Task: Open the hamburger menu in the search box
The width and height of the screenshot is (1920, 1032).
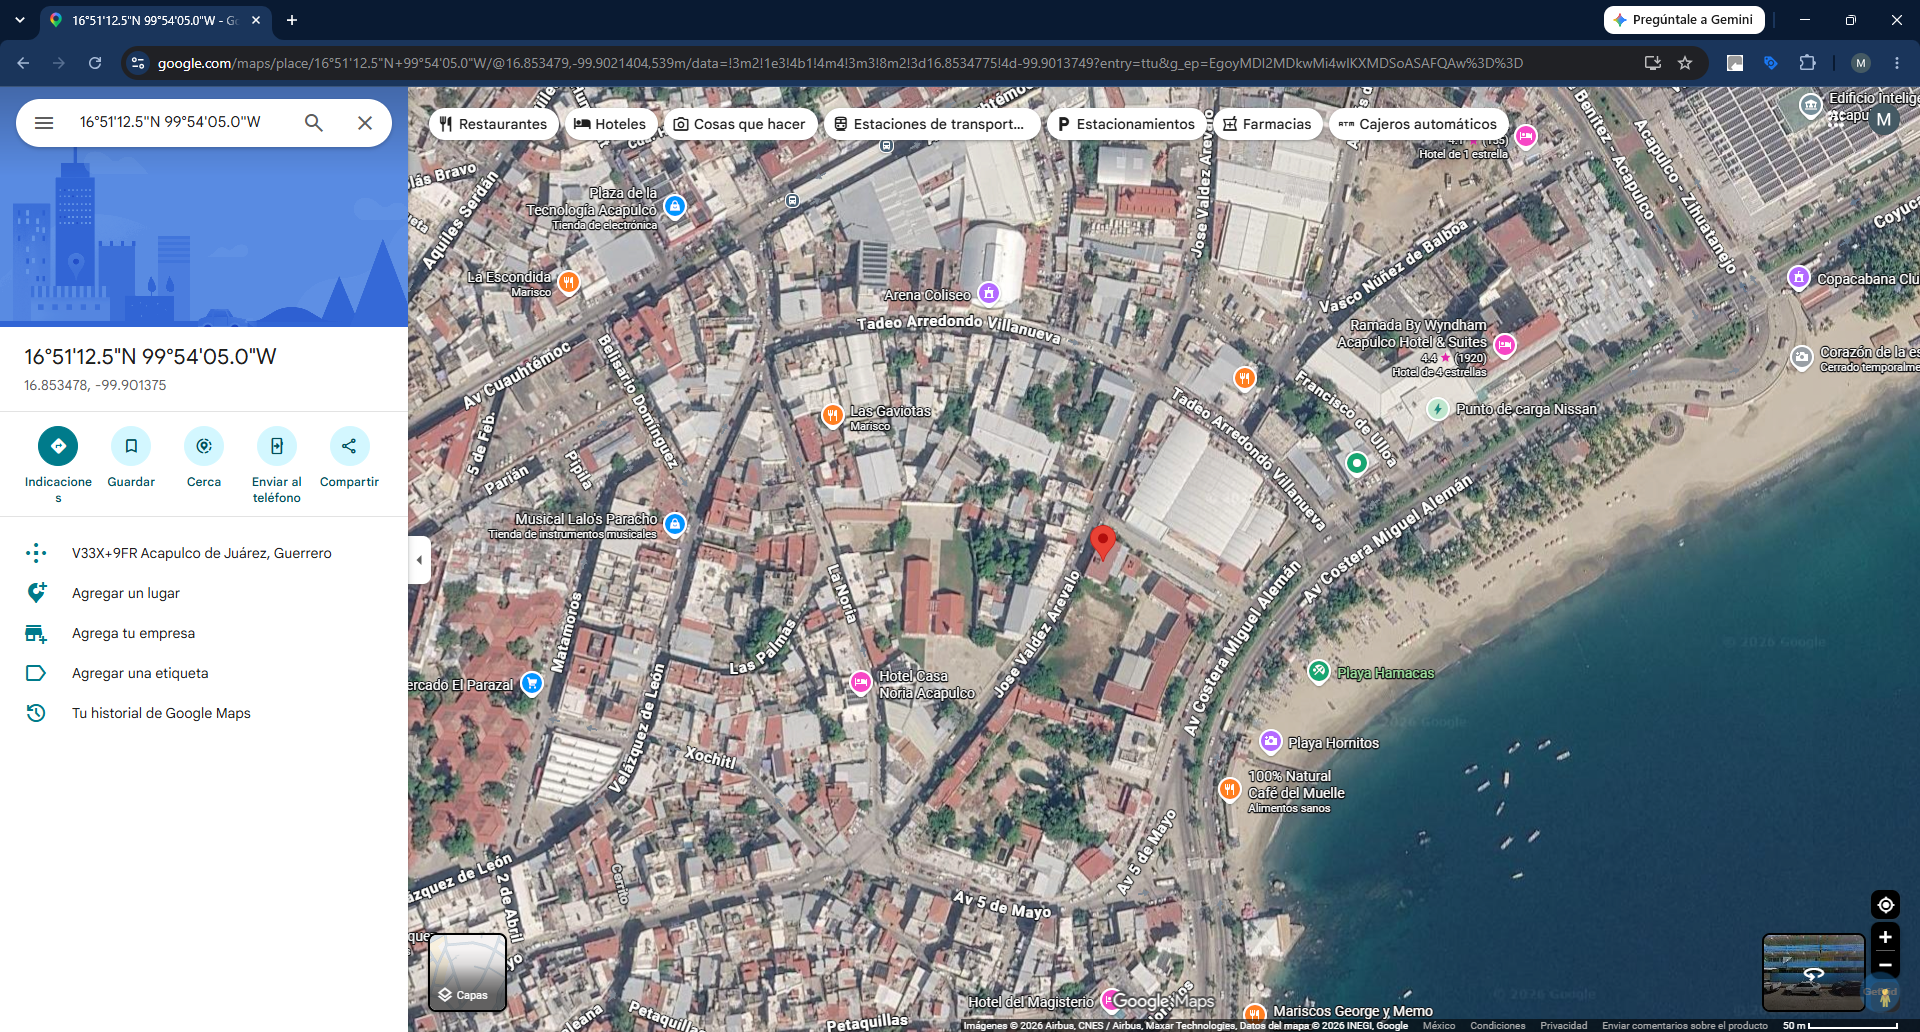Action: pyautogui.click(x=44, y=122)
